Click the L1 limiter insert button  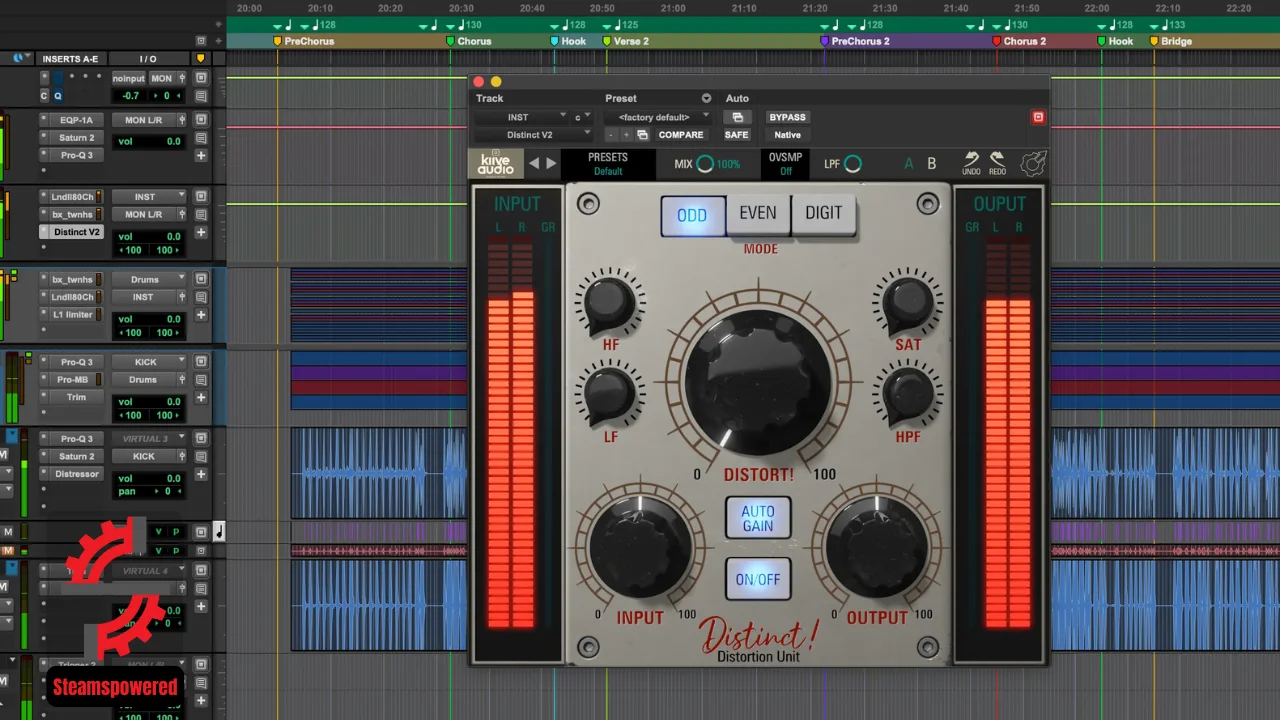[x=72, y=315]
